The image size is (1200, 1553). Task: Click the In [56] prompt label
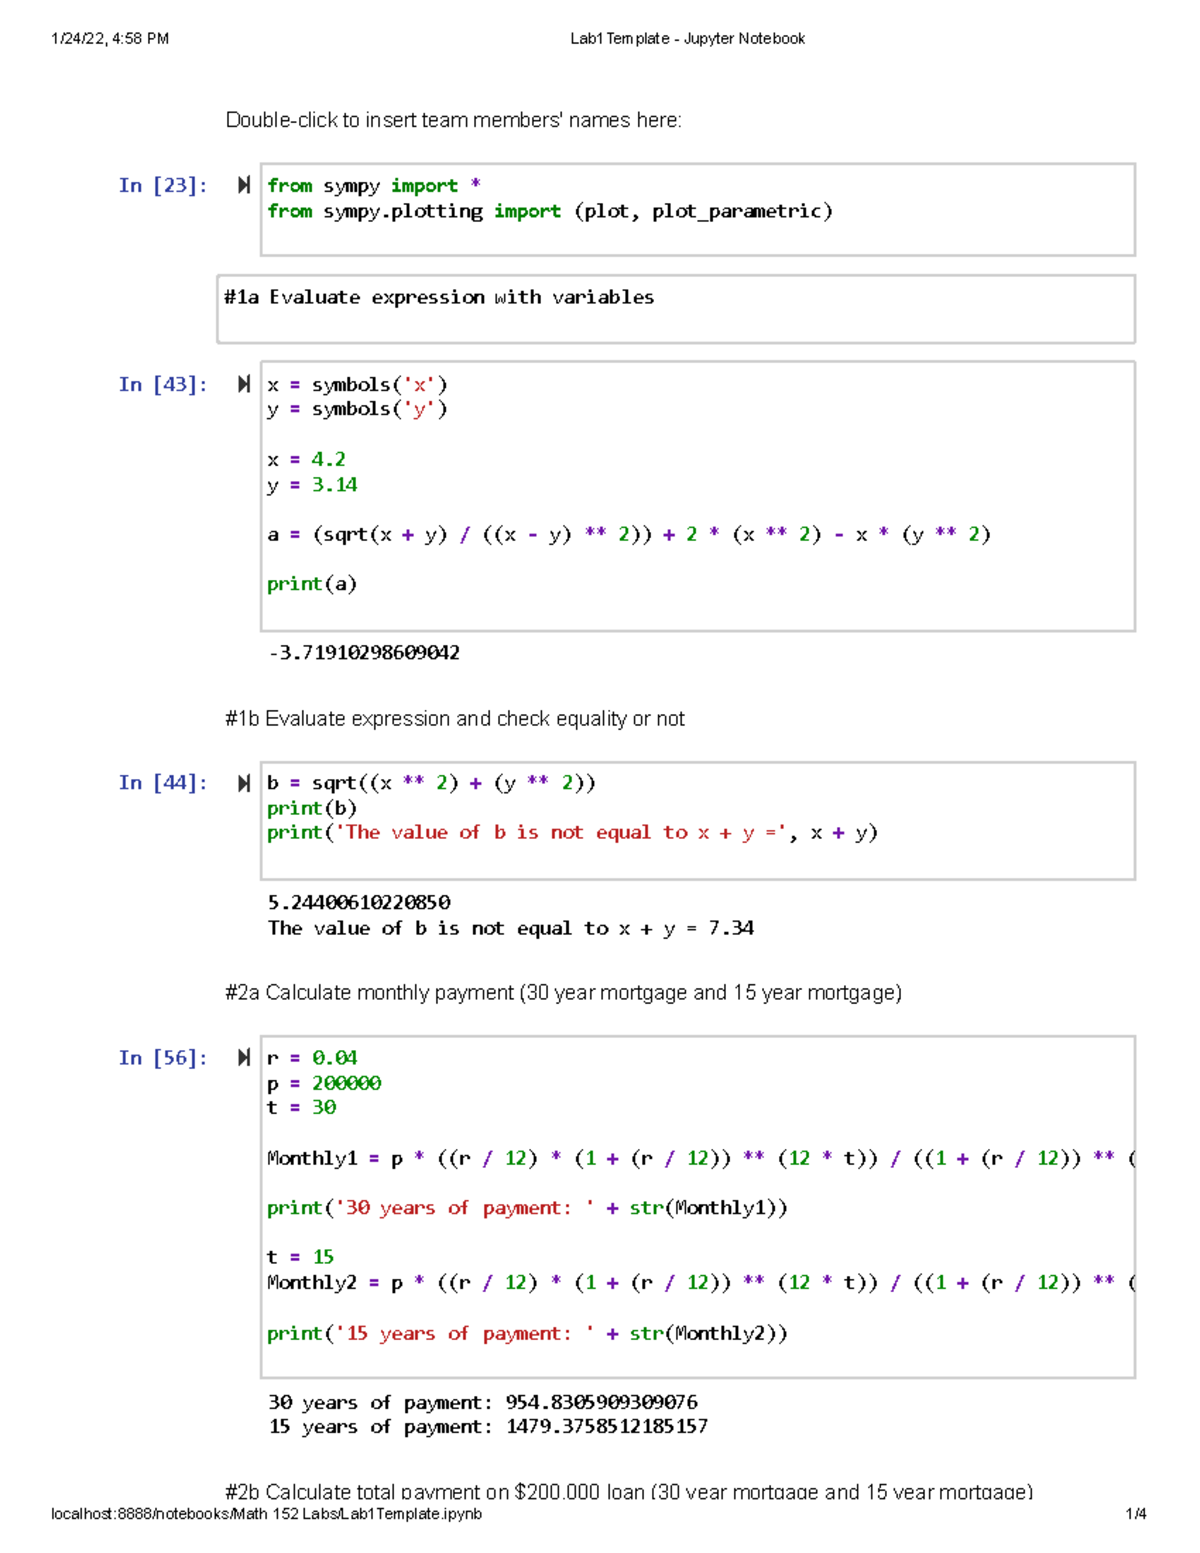click(162, 1058)
